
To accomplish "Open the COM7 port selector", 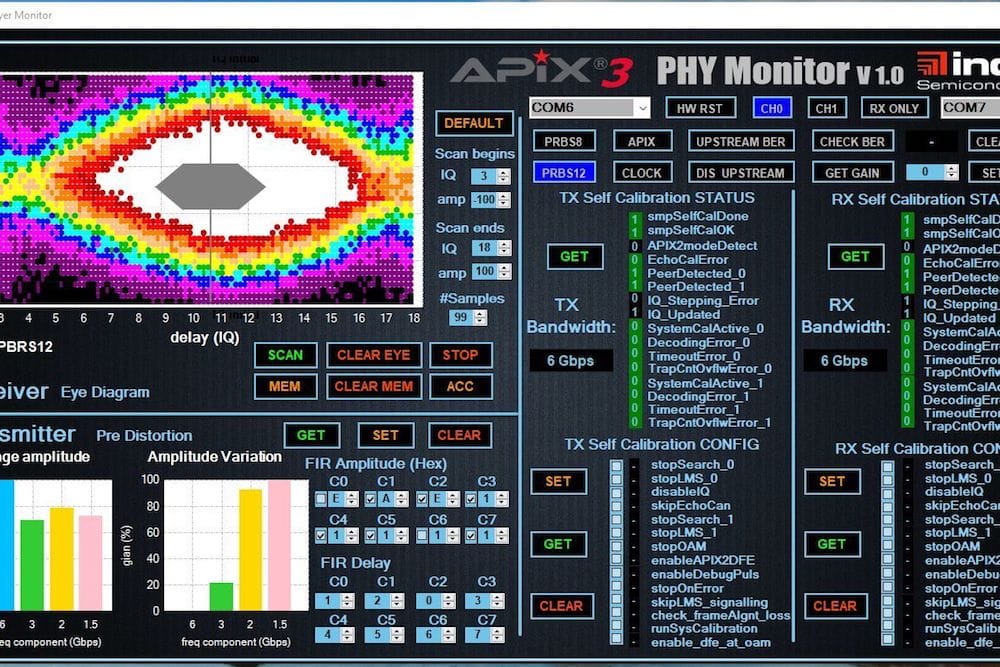I will (x=968, y=107).
